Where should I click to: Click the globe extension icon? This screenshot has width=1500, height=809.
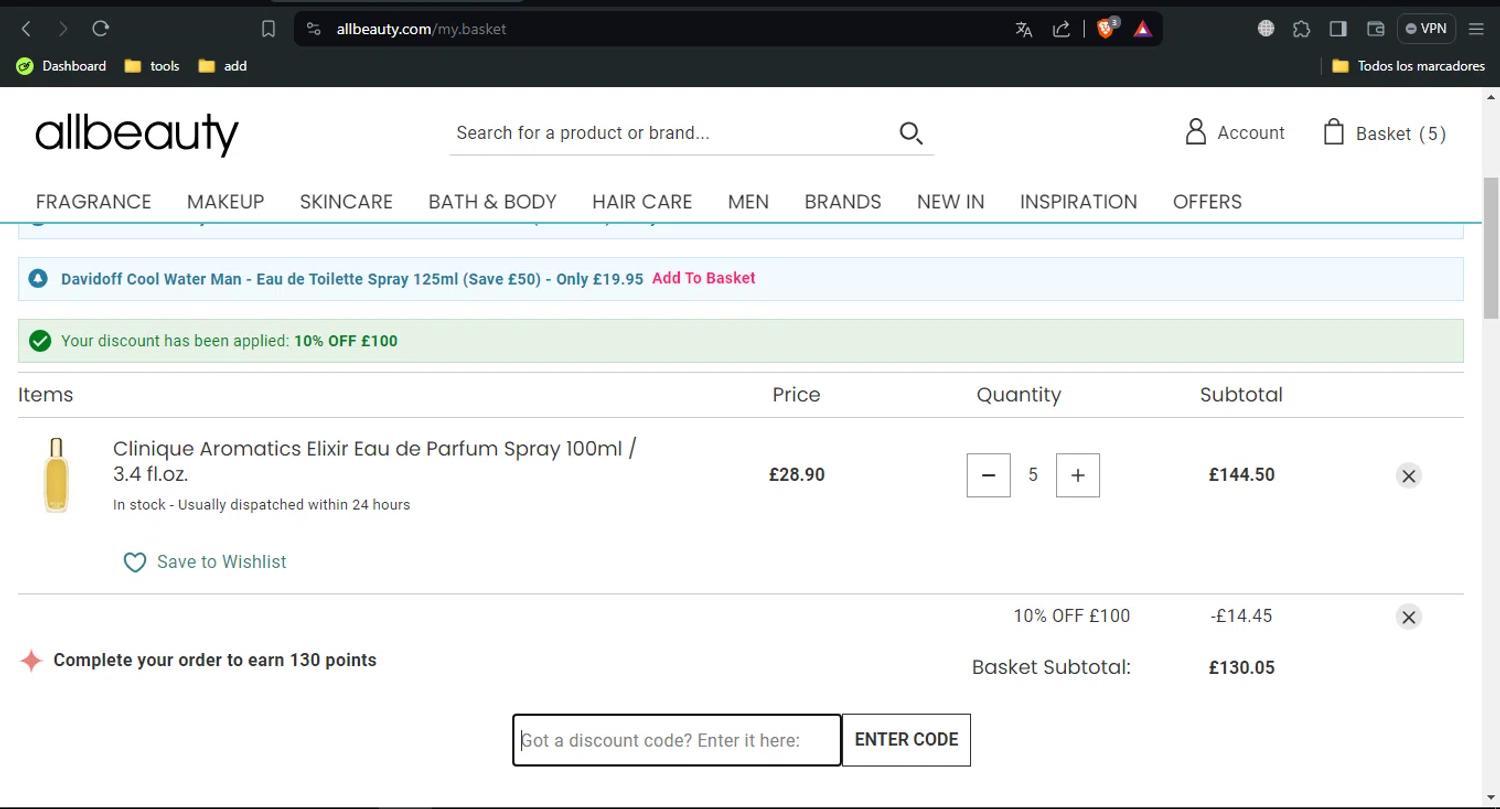click(1266, 29)
